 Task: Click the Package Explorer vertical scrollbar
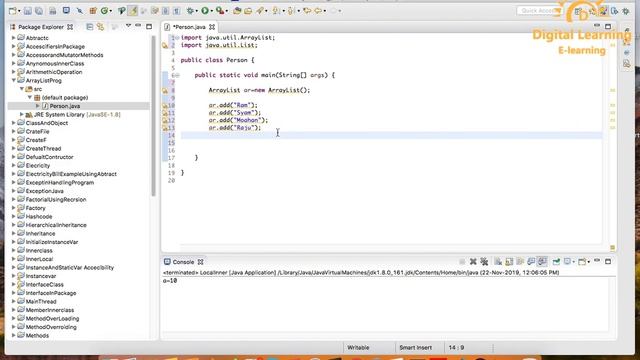tap(153, 116)
